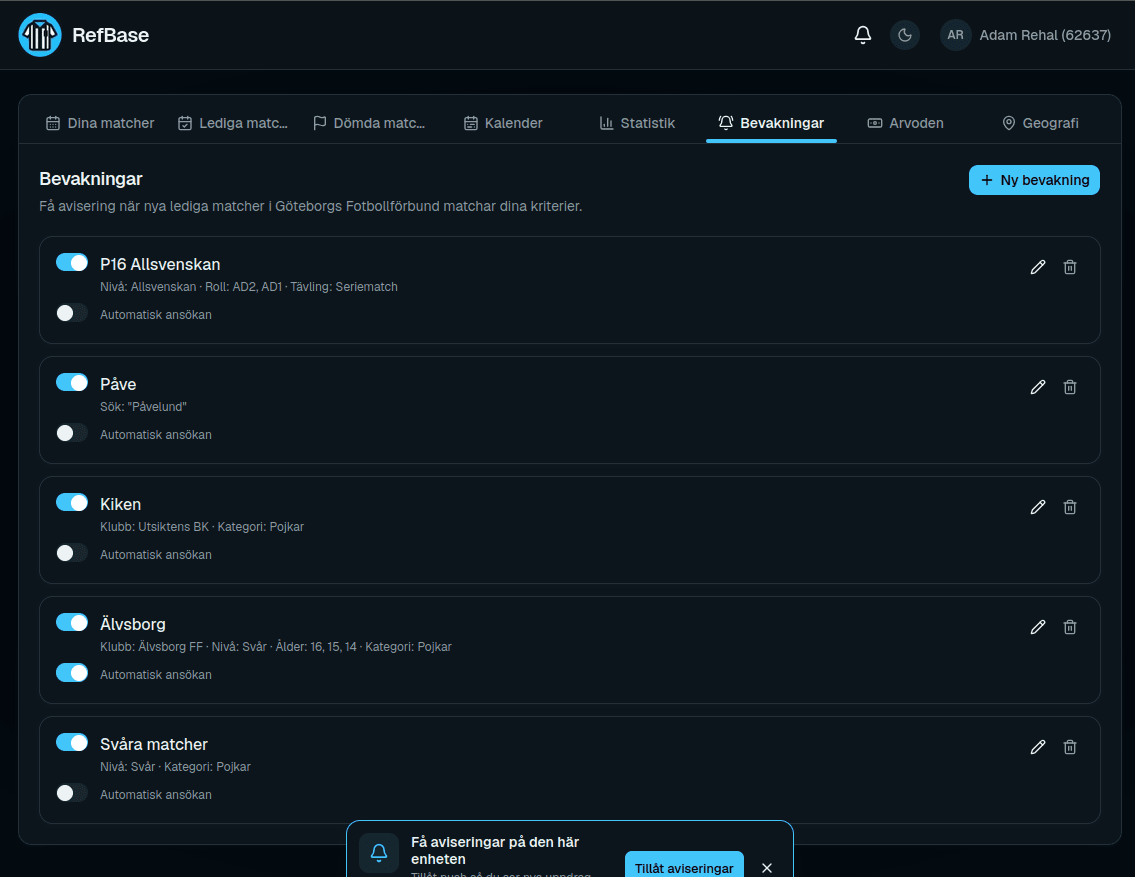Delete the Kiken watch with trash icon

[1069, 507]
